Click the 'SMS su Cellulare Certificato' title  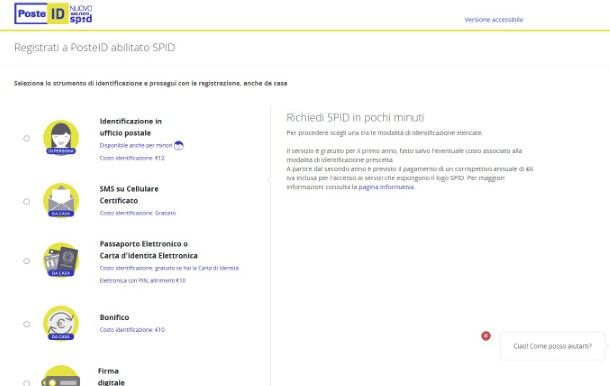click(x=129, y=195)
